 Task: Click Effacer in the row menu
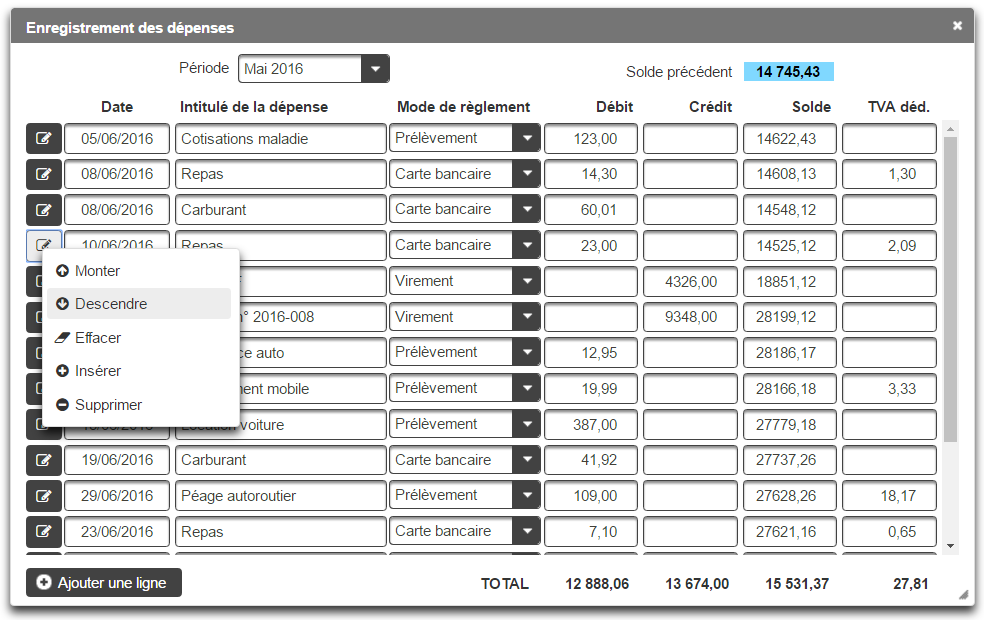(139, 338)
